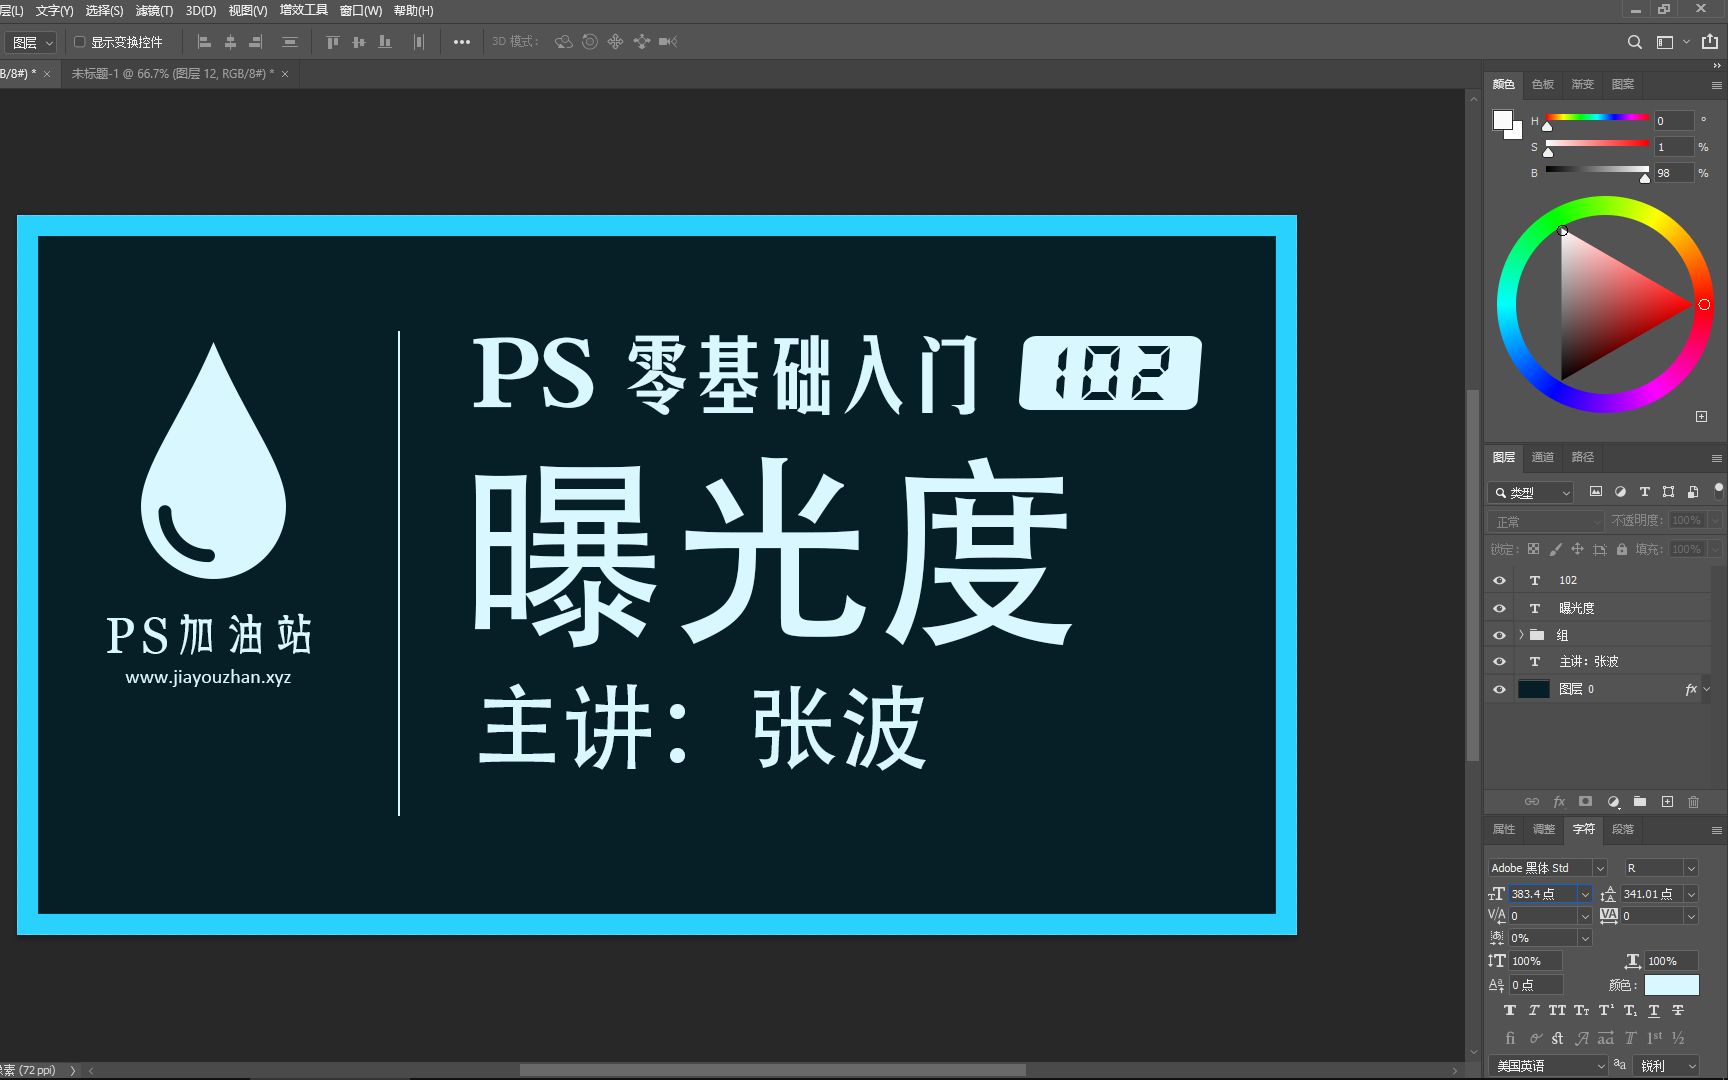Align vertical centers in the options bar
Viewport: 1728px width, 1080px height.
click(x=359, y=42)
